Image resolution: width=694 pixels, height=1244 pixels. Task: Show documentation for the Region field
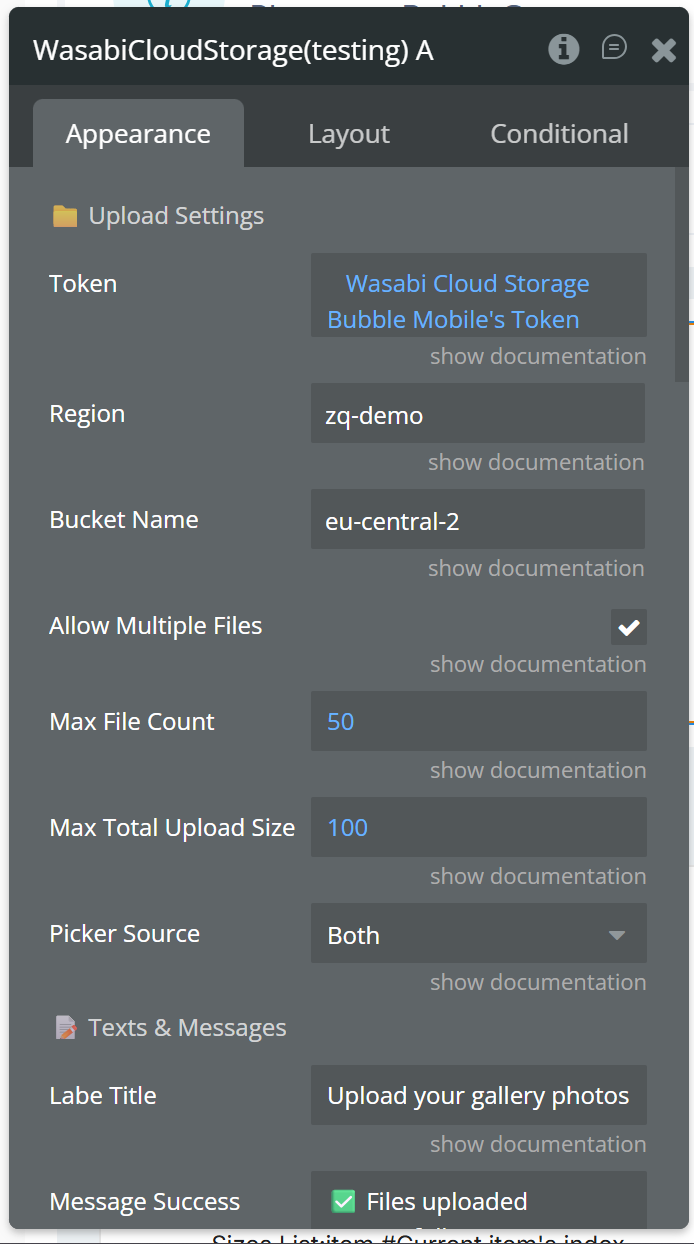(536, 462)
